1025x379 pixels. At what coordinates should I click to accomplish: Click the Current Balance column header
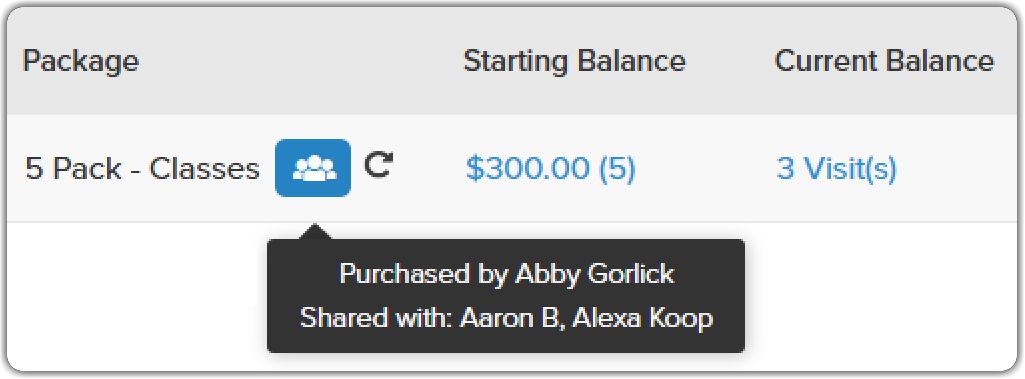pyautogui.click(x=884, y=61)
